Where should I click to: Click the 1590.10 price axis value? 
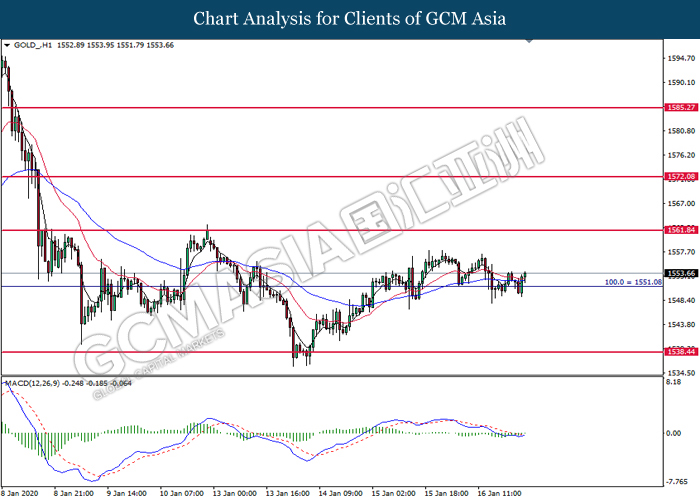pyautogui.click(x=681, y=82)
